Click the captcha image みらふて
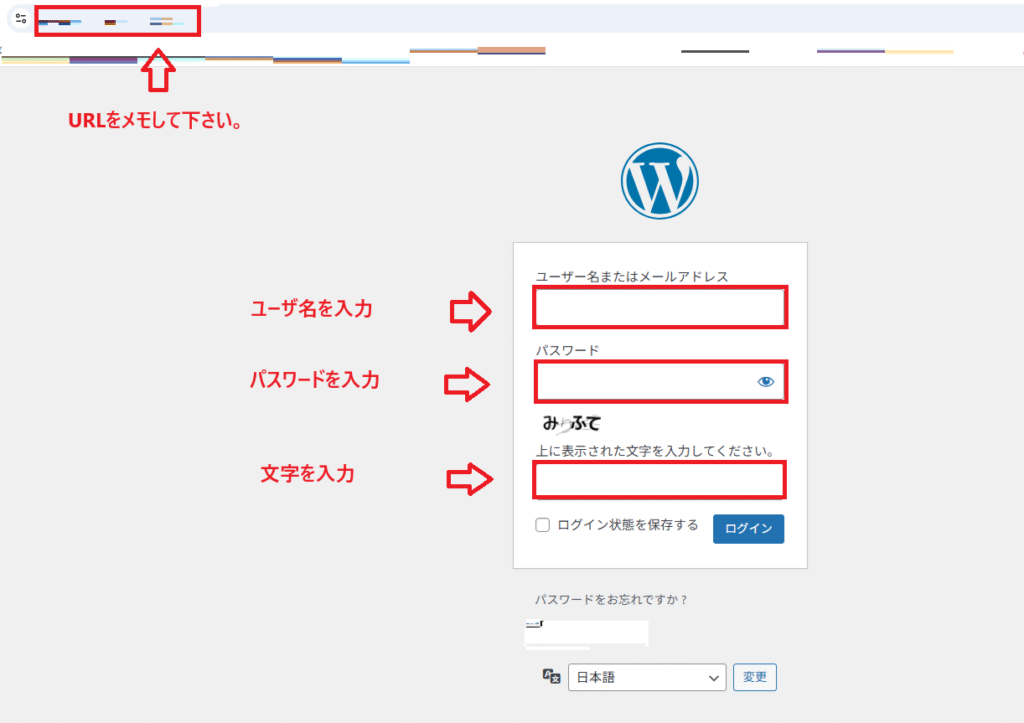1024x723 pixels. [571, 424]
